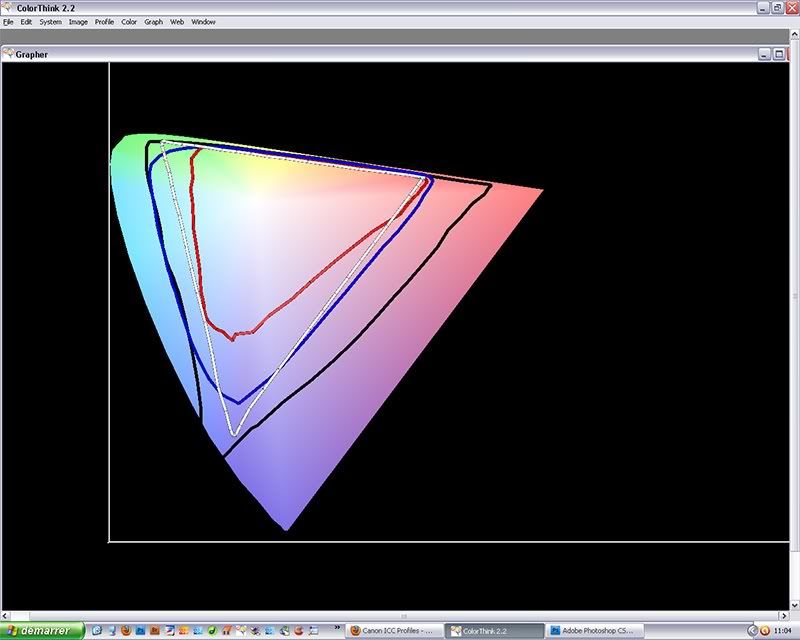Click the horizontal scrollbar left arrow

coord(5,616)
